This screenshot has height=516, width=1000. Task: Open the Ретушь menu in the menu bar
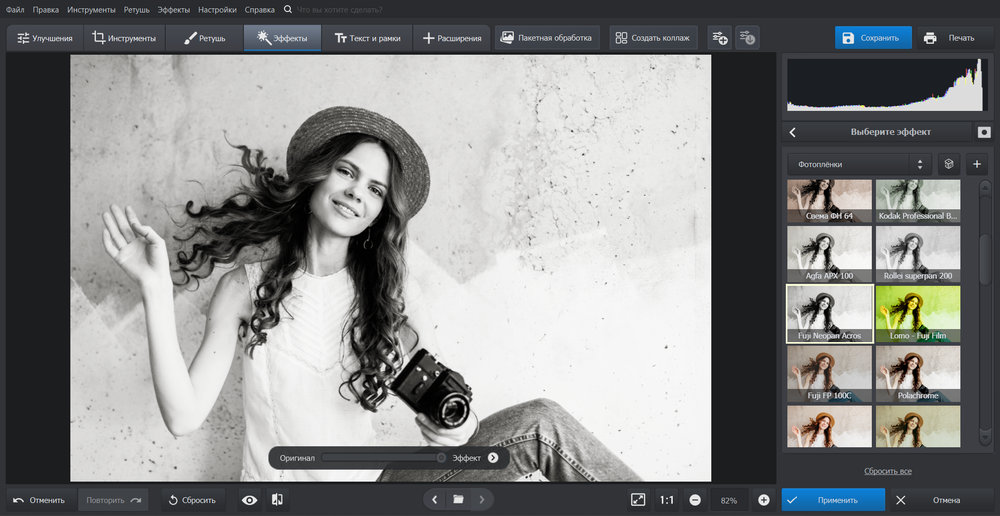tap(137, 10)
